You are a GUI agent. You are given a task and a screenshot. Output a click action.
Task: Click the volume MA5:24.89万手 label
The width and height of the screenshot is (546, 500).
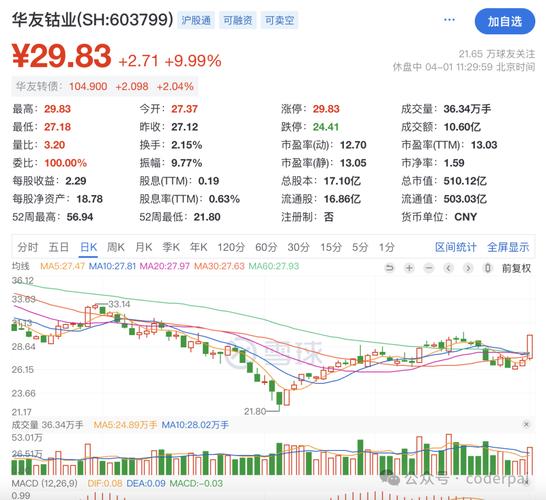[x=125, y=425]
